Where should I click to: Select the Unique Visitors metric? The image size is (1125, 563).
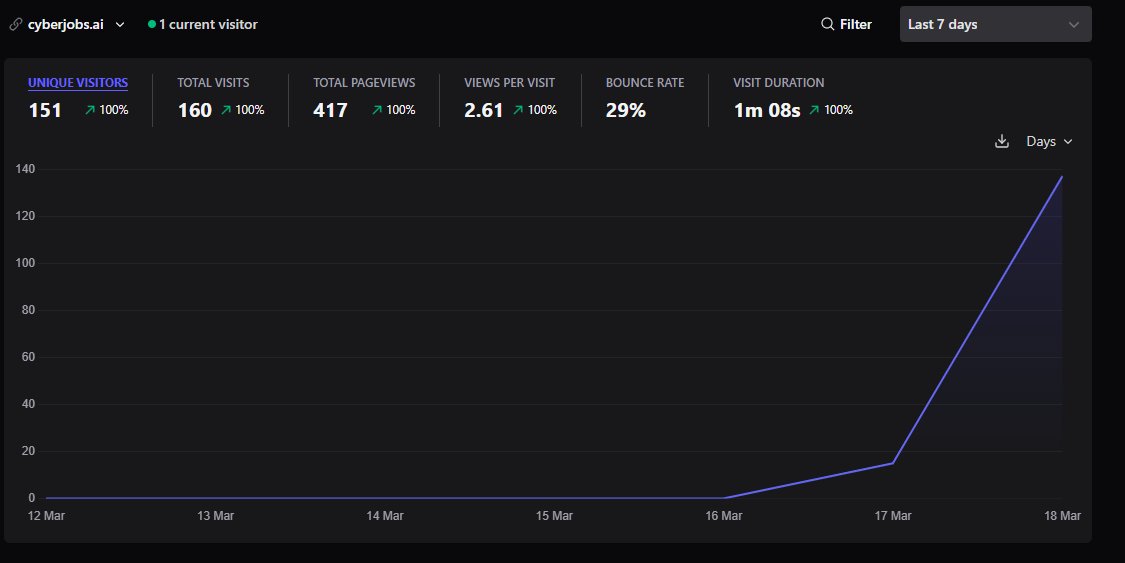(78, 83)
